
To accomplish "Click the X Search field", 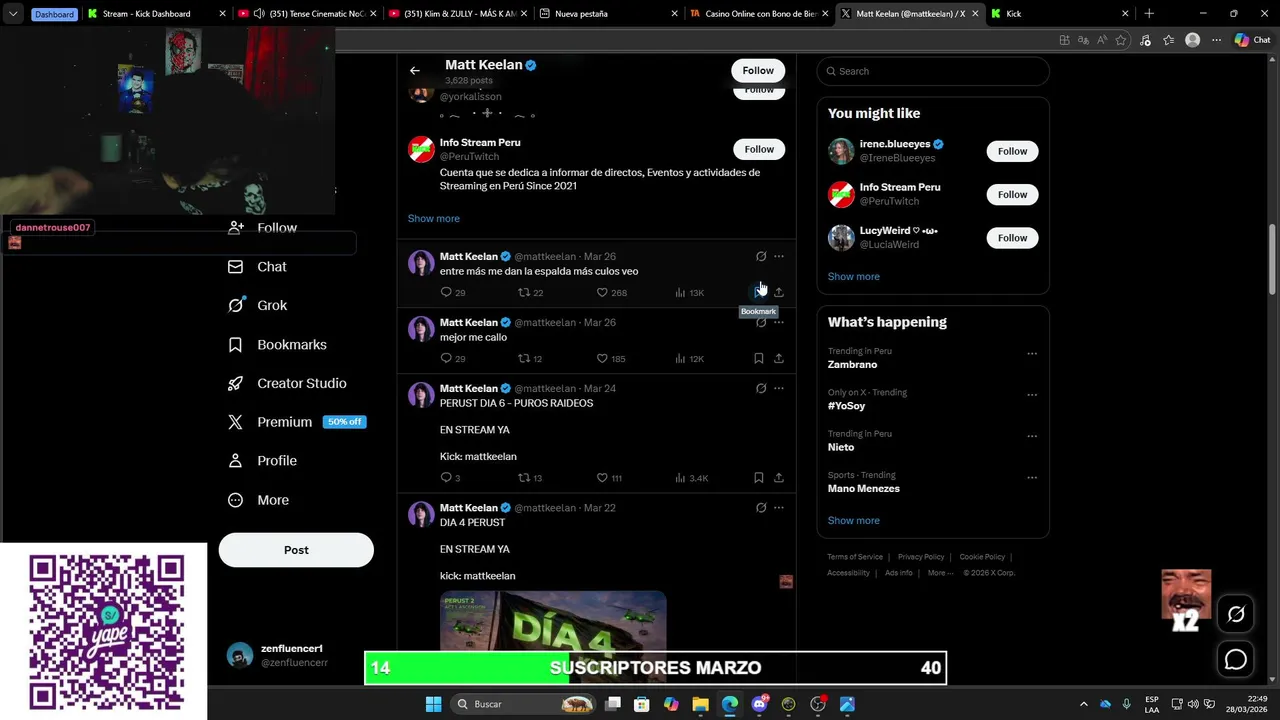I will click(933, 71).
